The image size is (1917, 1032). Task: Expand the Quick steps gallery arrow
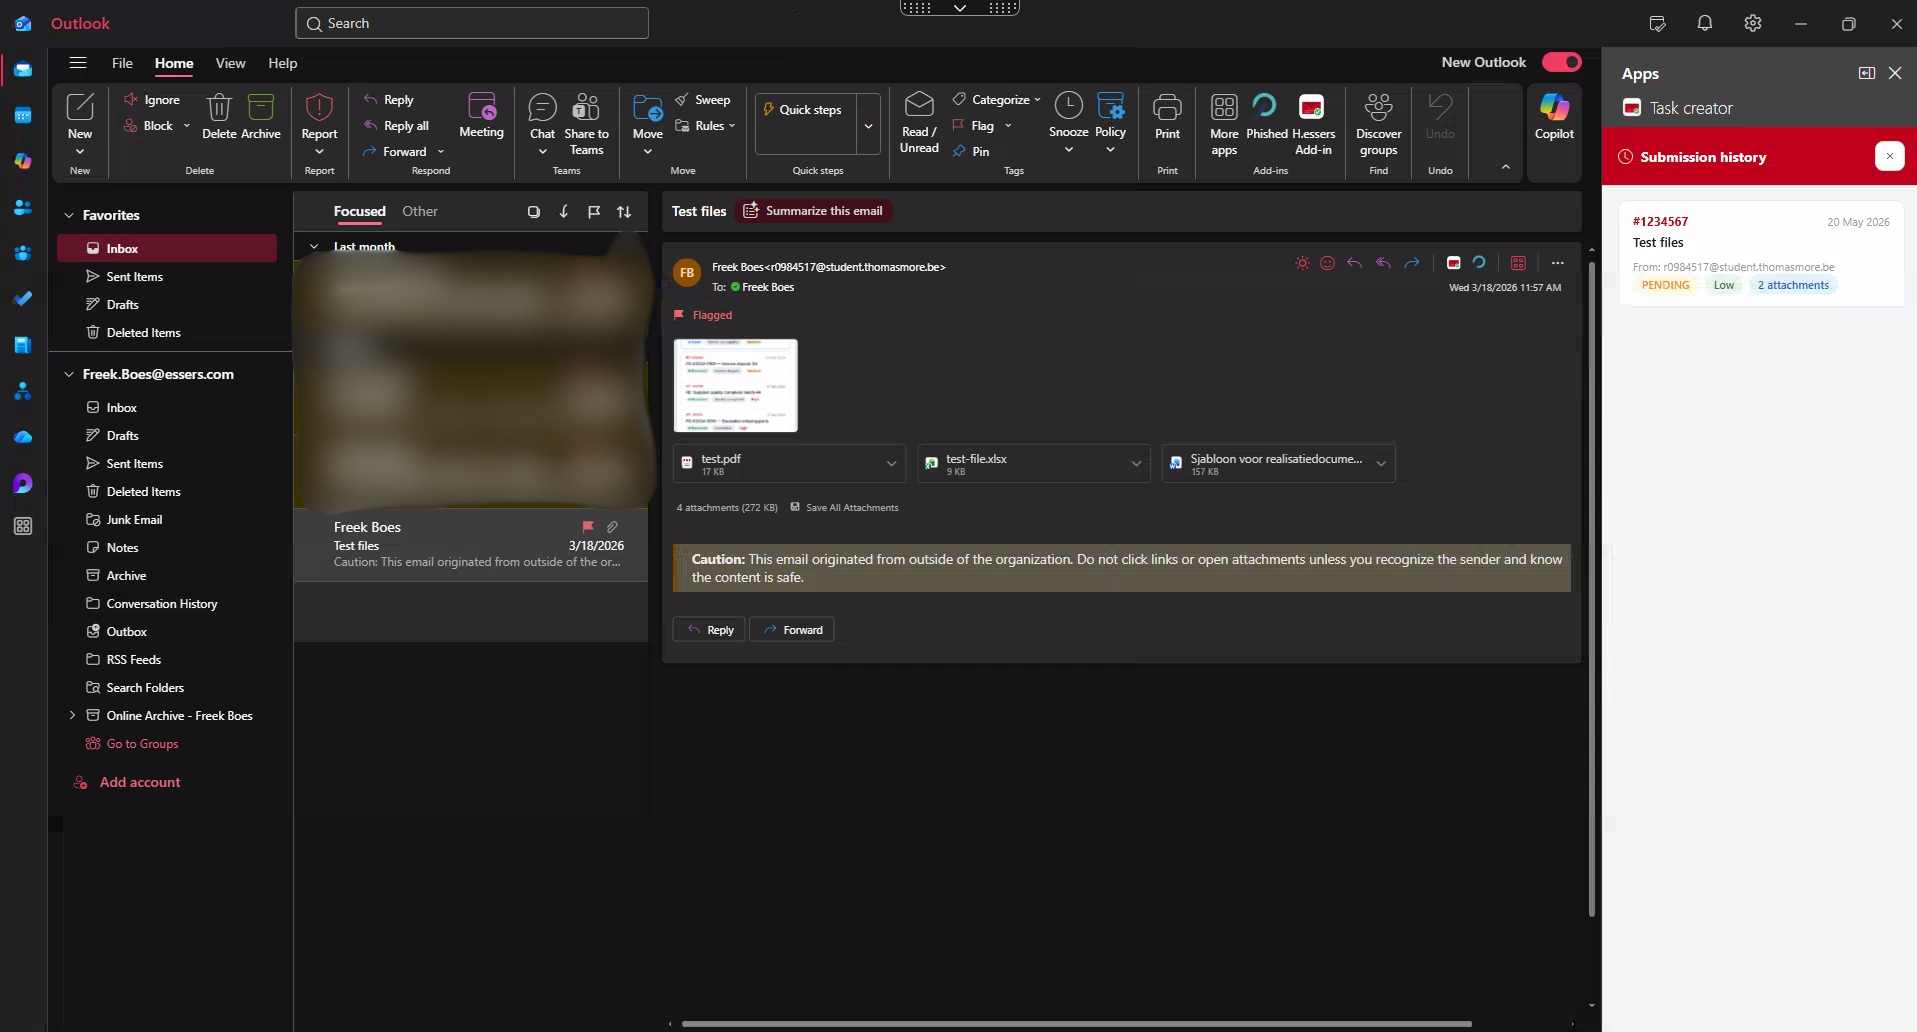click(x=868, y=125)
